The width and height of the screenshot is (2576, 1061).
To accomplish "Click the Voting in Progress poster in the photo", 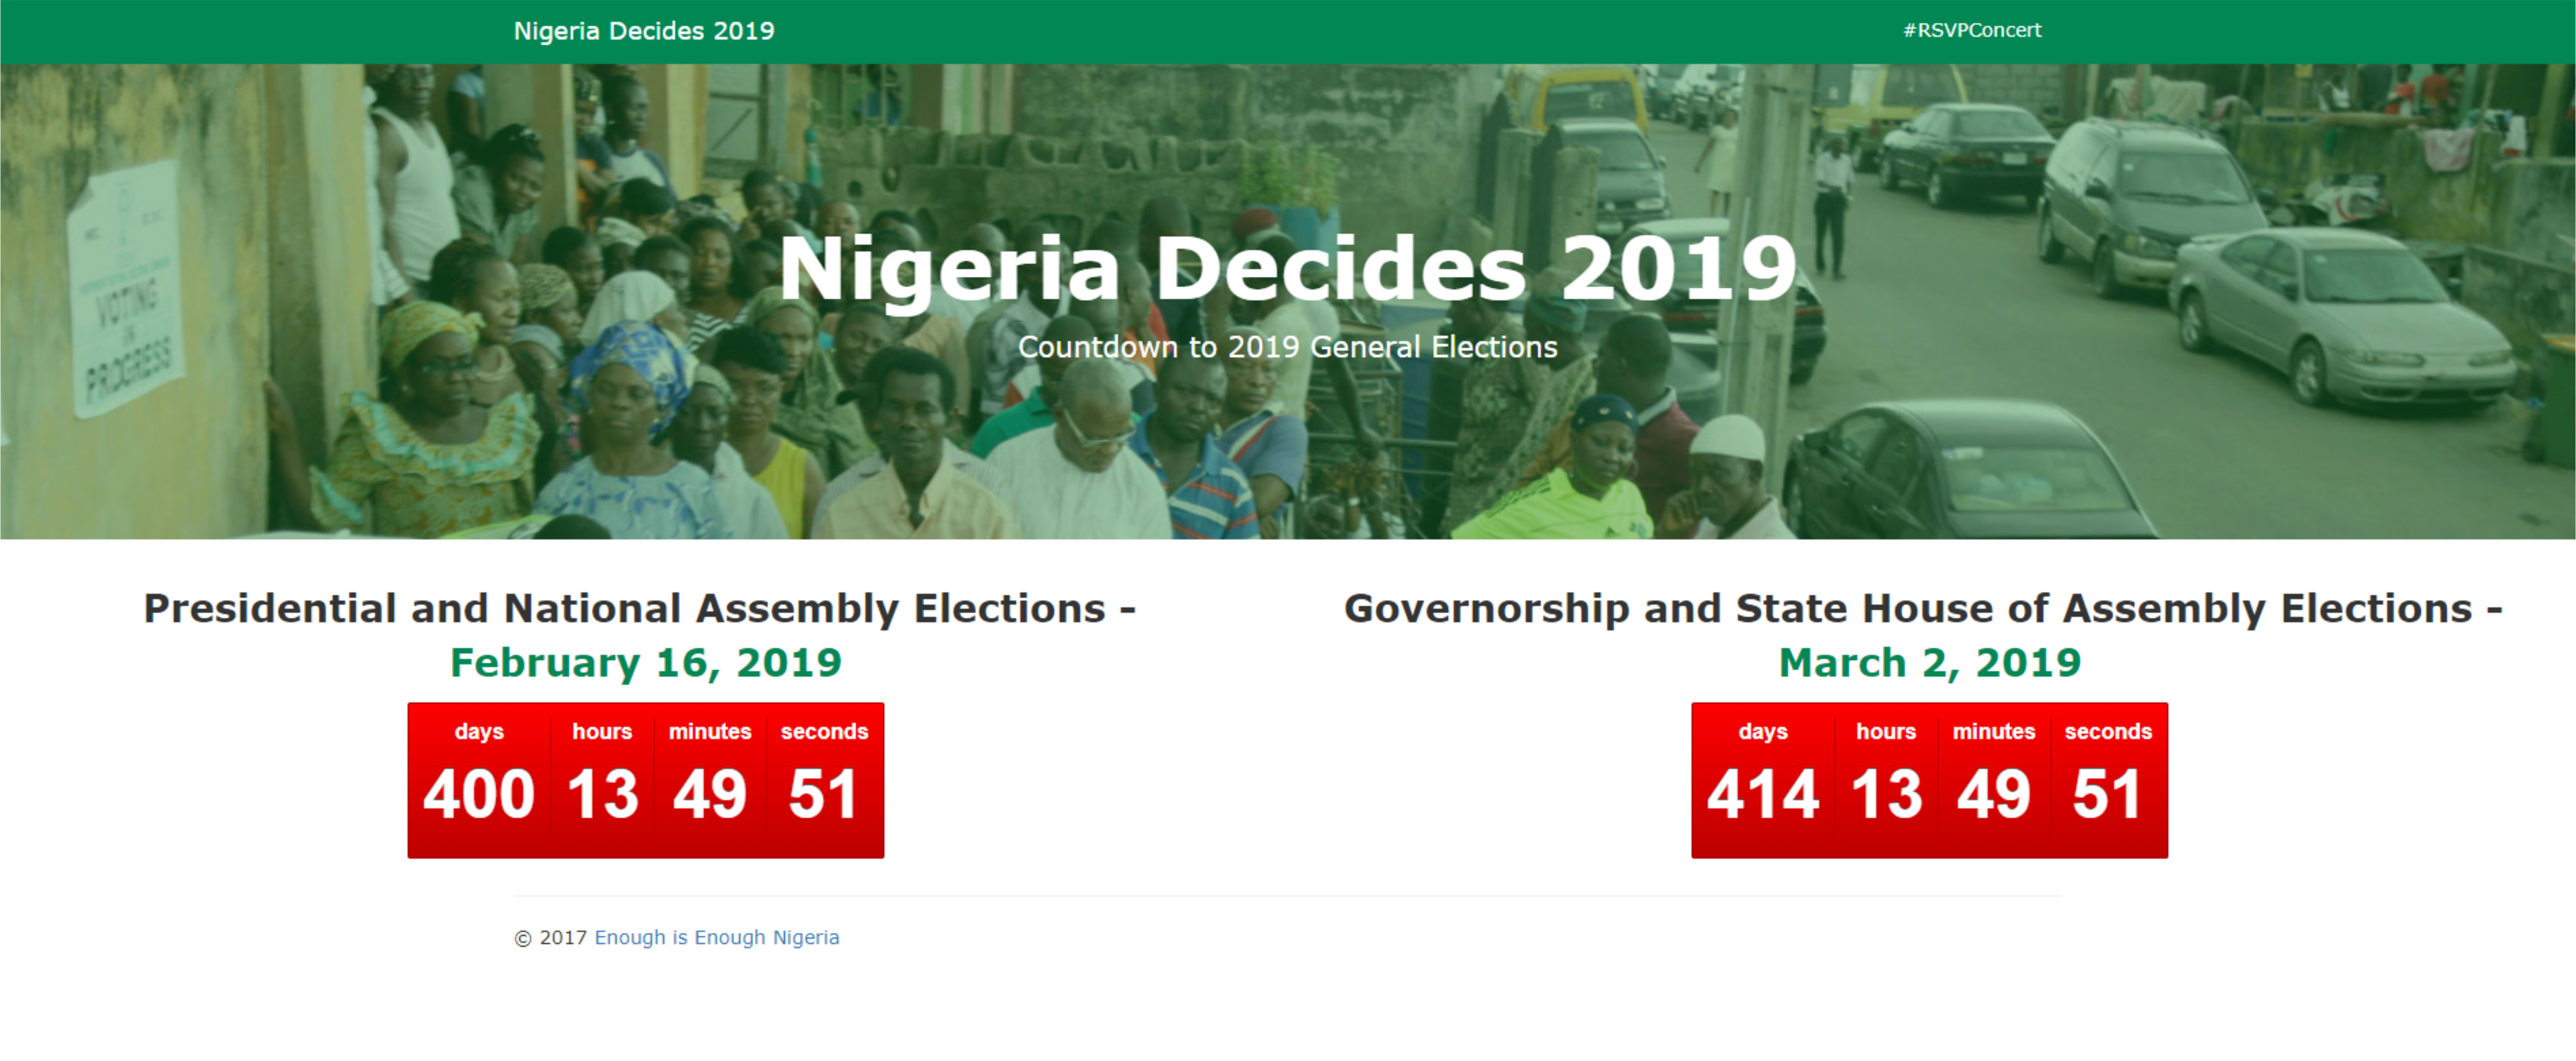I will point(126,290).
